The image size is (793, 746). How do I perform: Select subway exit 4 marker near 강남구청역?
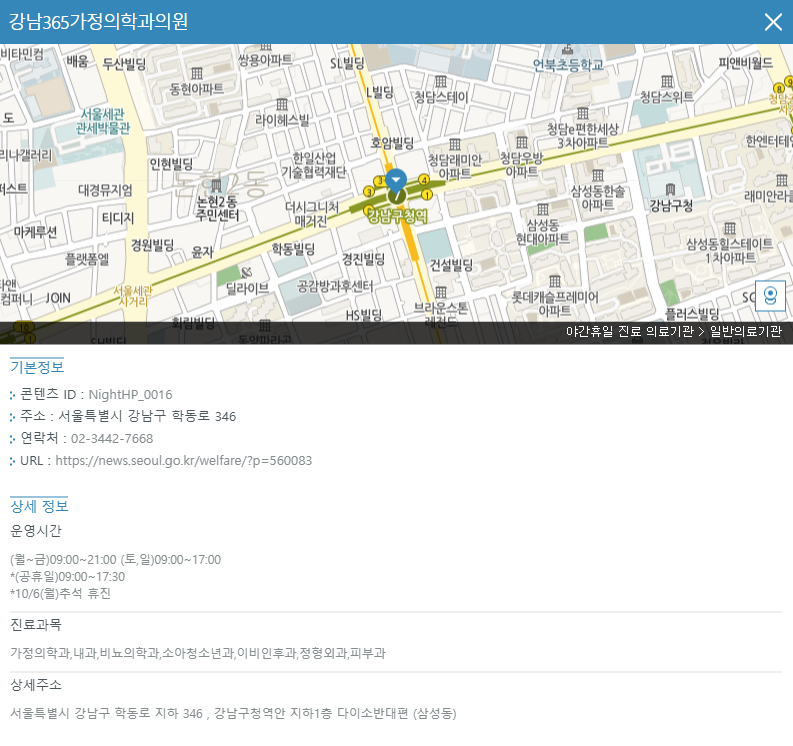424,180
